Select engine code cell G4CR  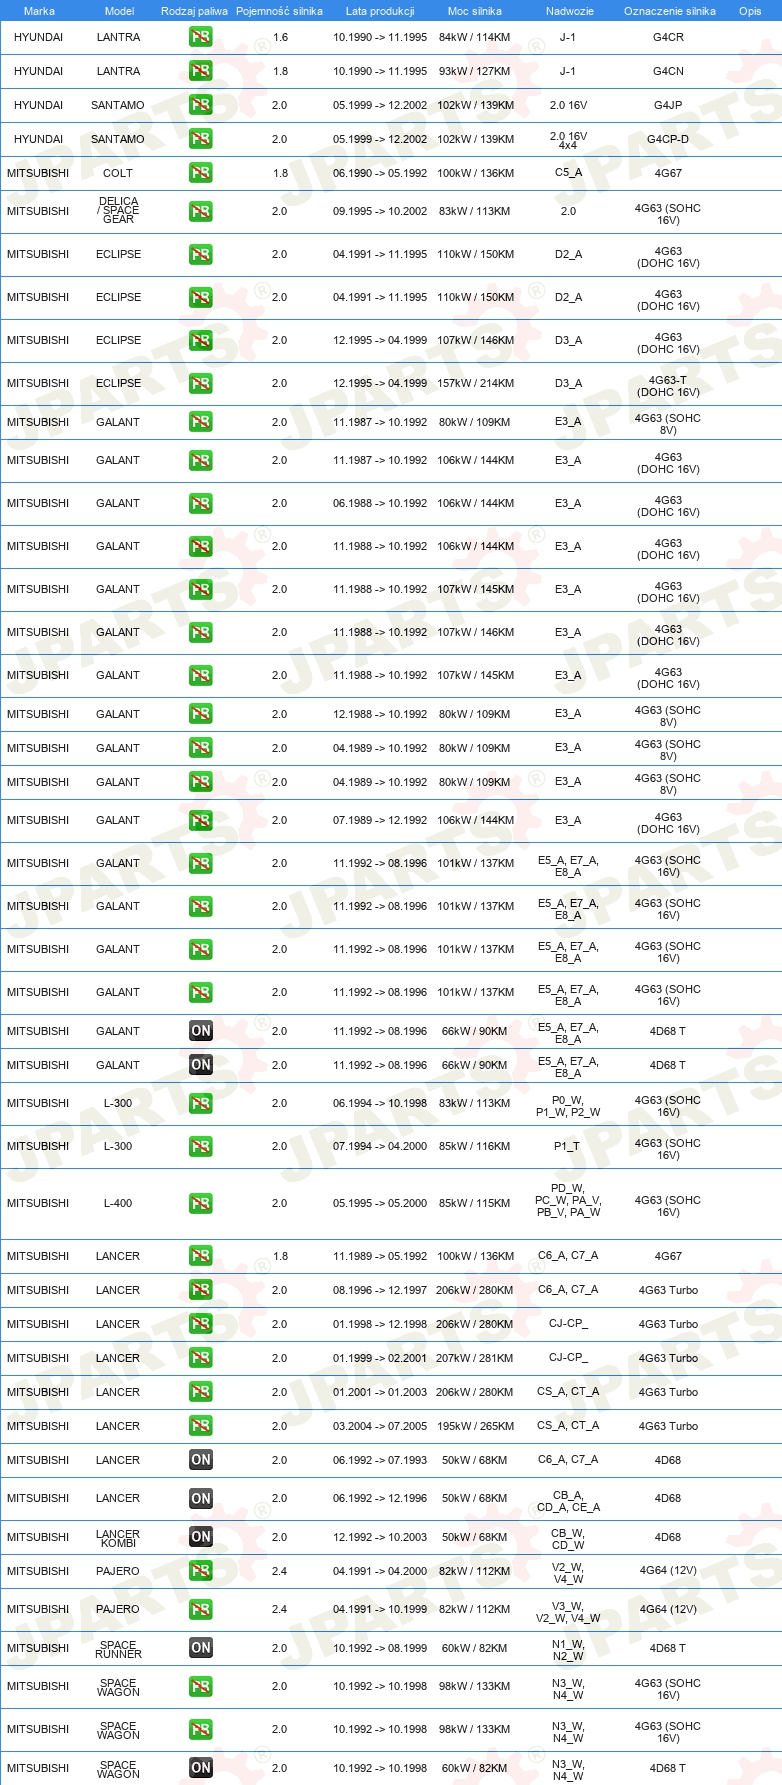point(668,37)
